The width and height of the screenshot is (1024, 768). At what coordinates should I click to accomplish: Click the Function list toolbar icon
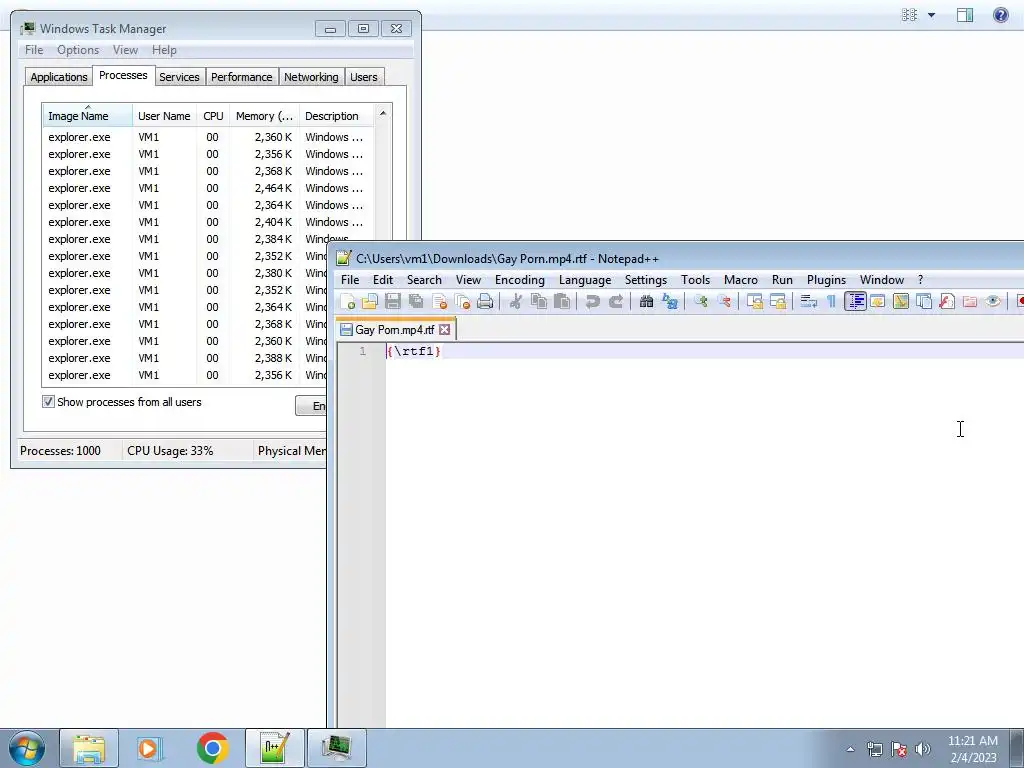click(947, 301)
